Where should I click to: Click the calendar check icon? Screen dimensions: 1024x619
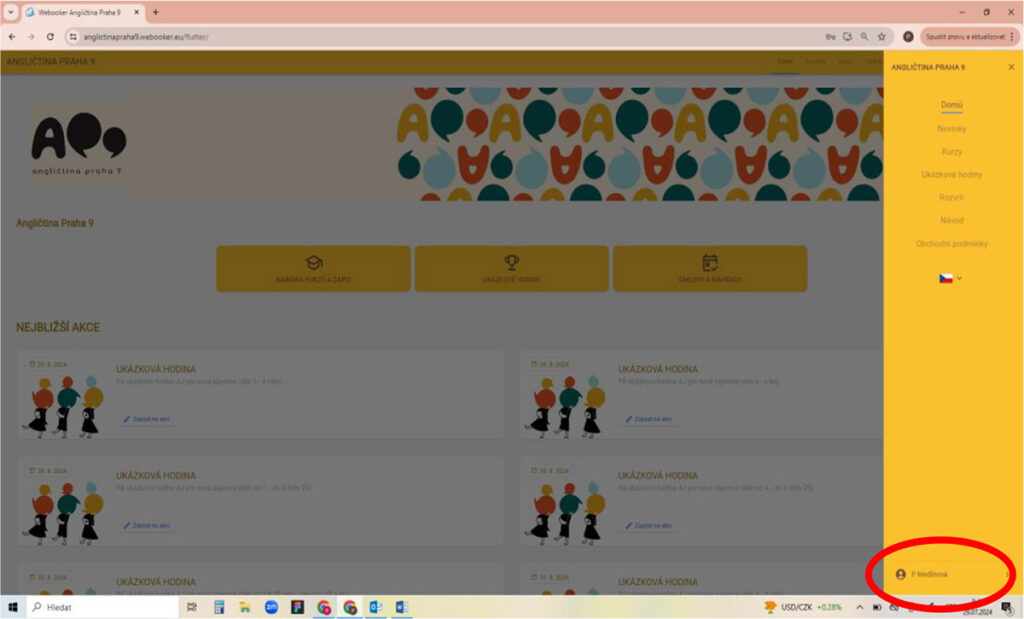[x=710, y=262]
